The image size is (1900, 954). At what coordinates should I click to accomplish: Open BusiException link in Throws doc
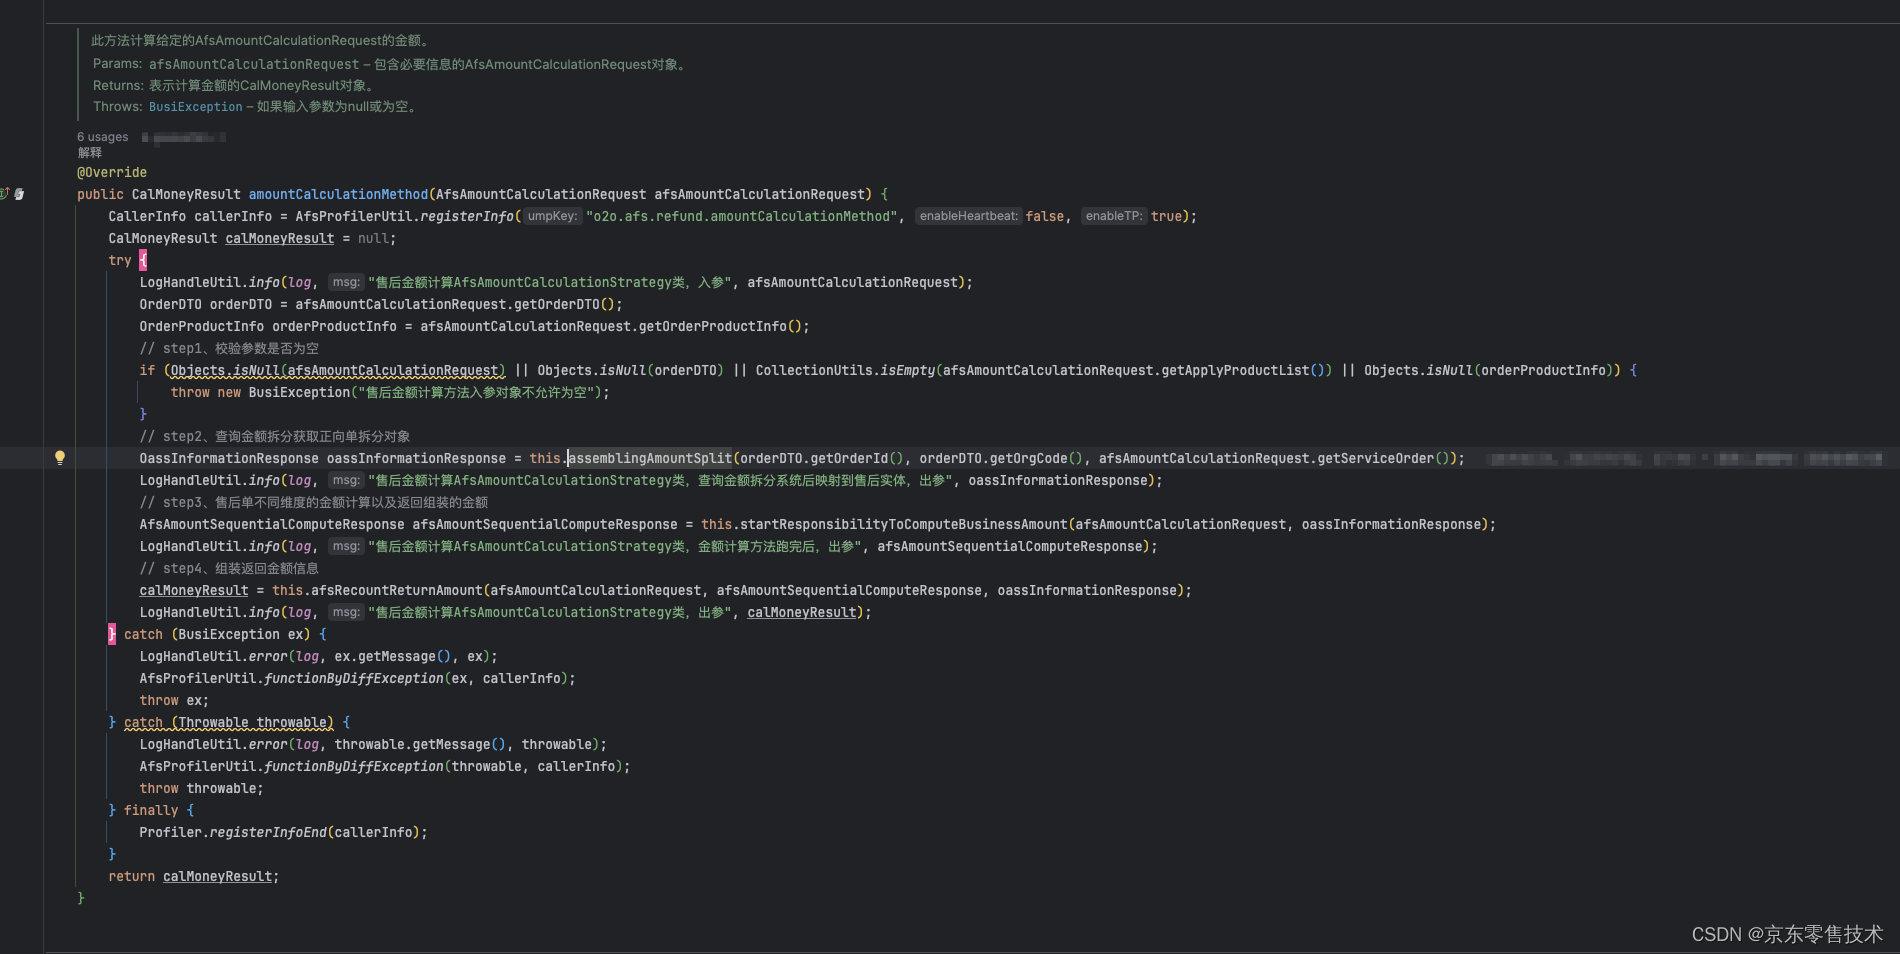pos(196,107)
